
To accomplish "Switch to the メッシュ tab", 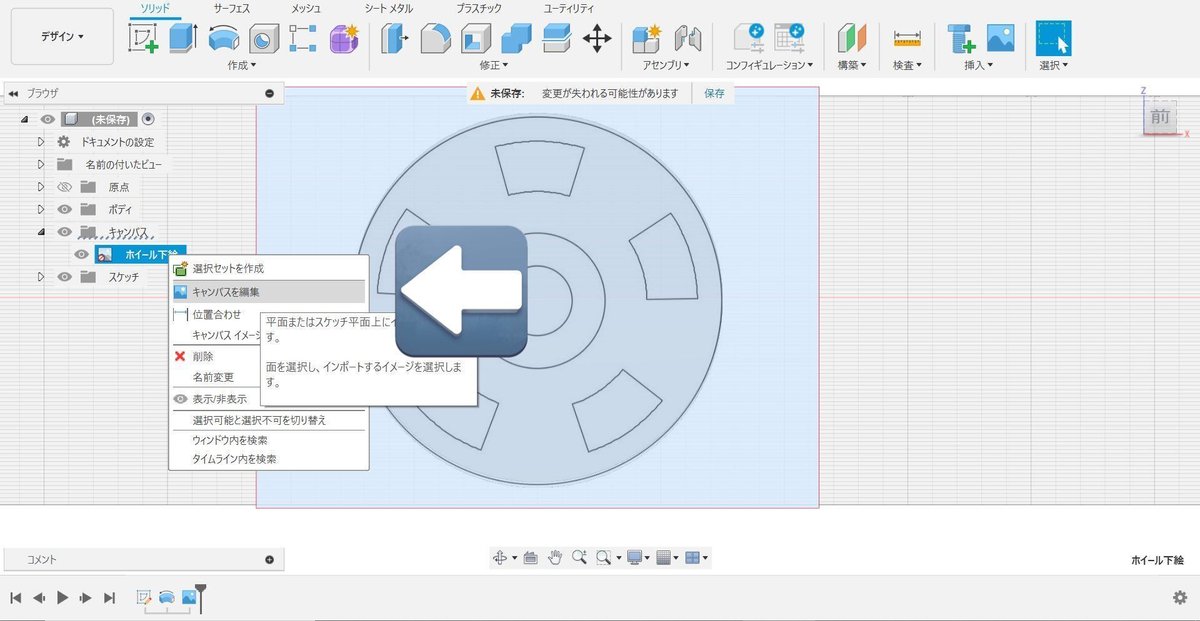I will click(306, 8).
